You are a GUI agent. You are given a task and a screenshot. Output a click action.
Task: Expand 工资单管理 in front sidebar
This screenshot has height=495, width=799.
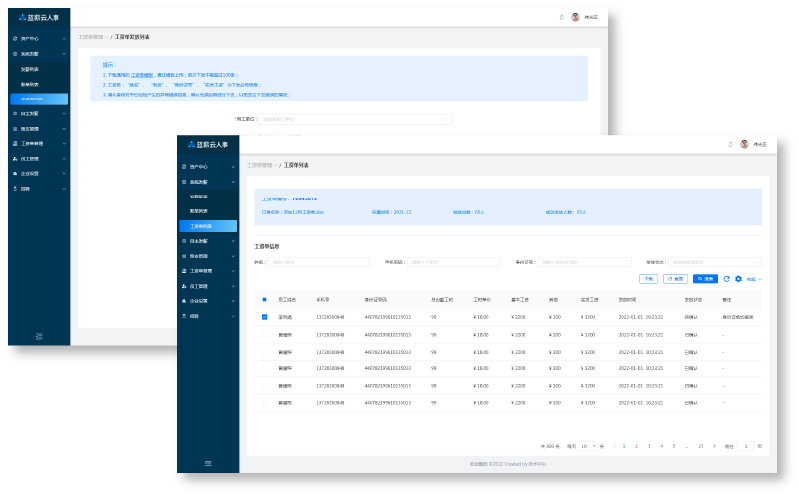pos(207,270)
